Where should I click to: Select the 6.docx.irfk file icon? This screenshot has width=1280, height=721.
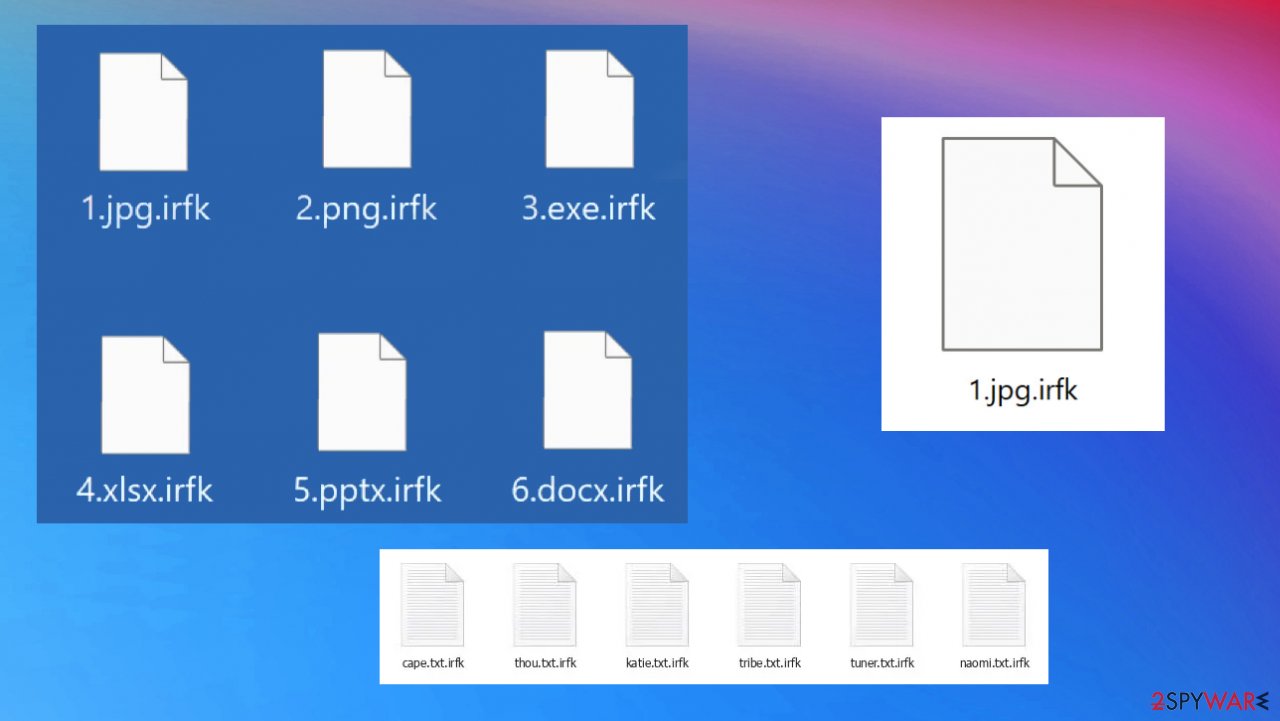point(587,389)
